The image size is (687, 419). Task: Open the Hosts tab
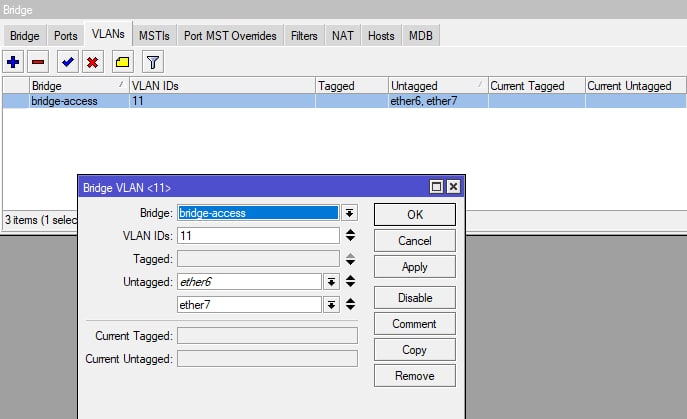point(381,36)
